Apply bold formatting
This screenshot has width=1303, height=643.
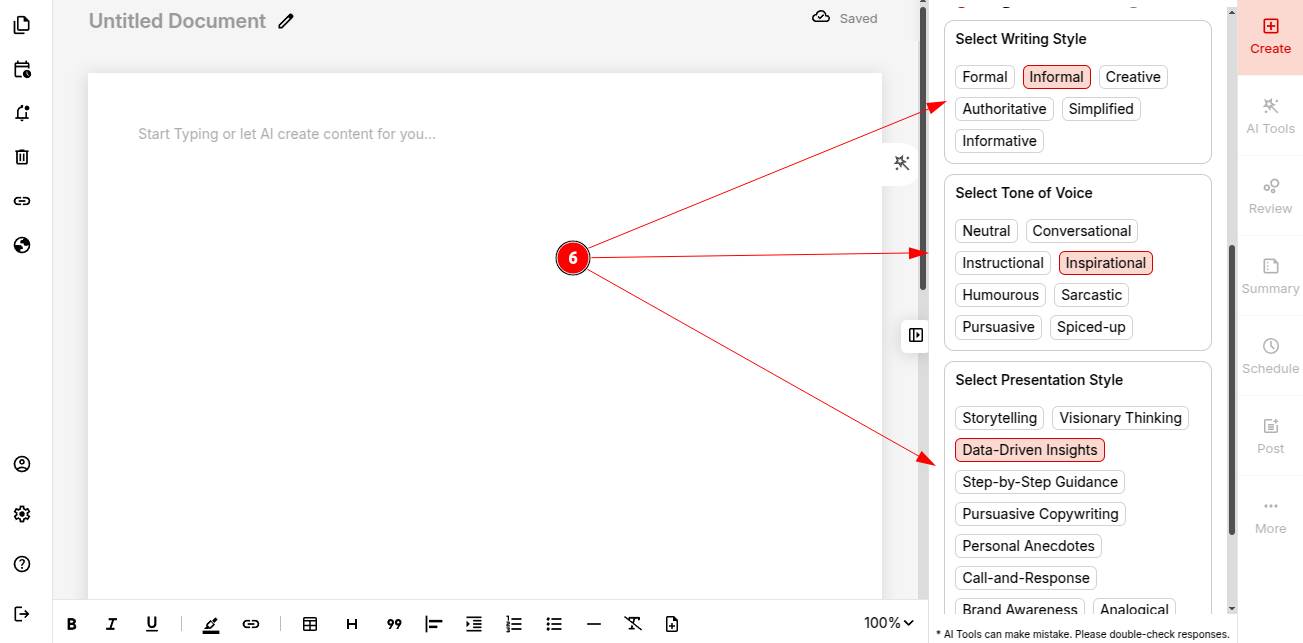72,624
